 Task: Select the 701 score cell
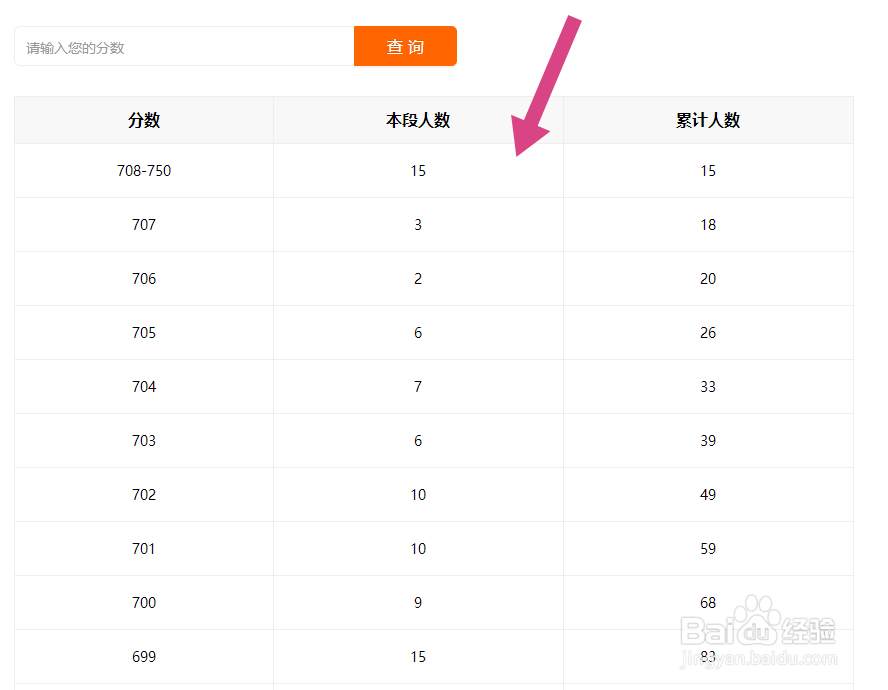coord(144,549)
